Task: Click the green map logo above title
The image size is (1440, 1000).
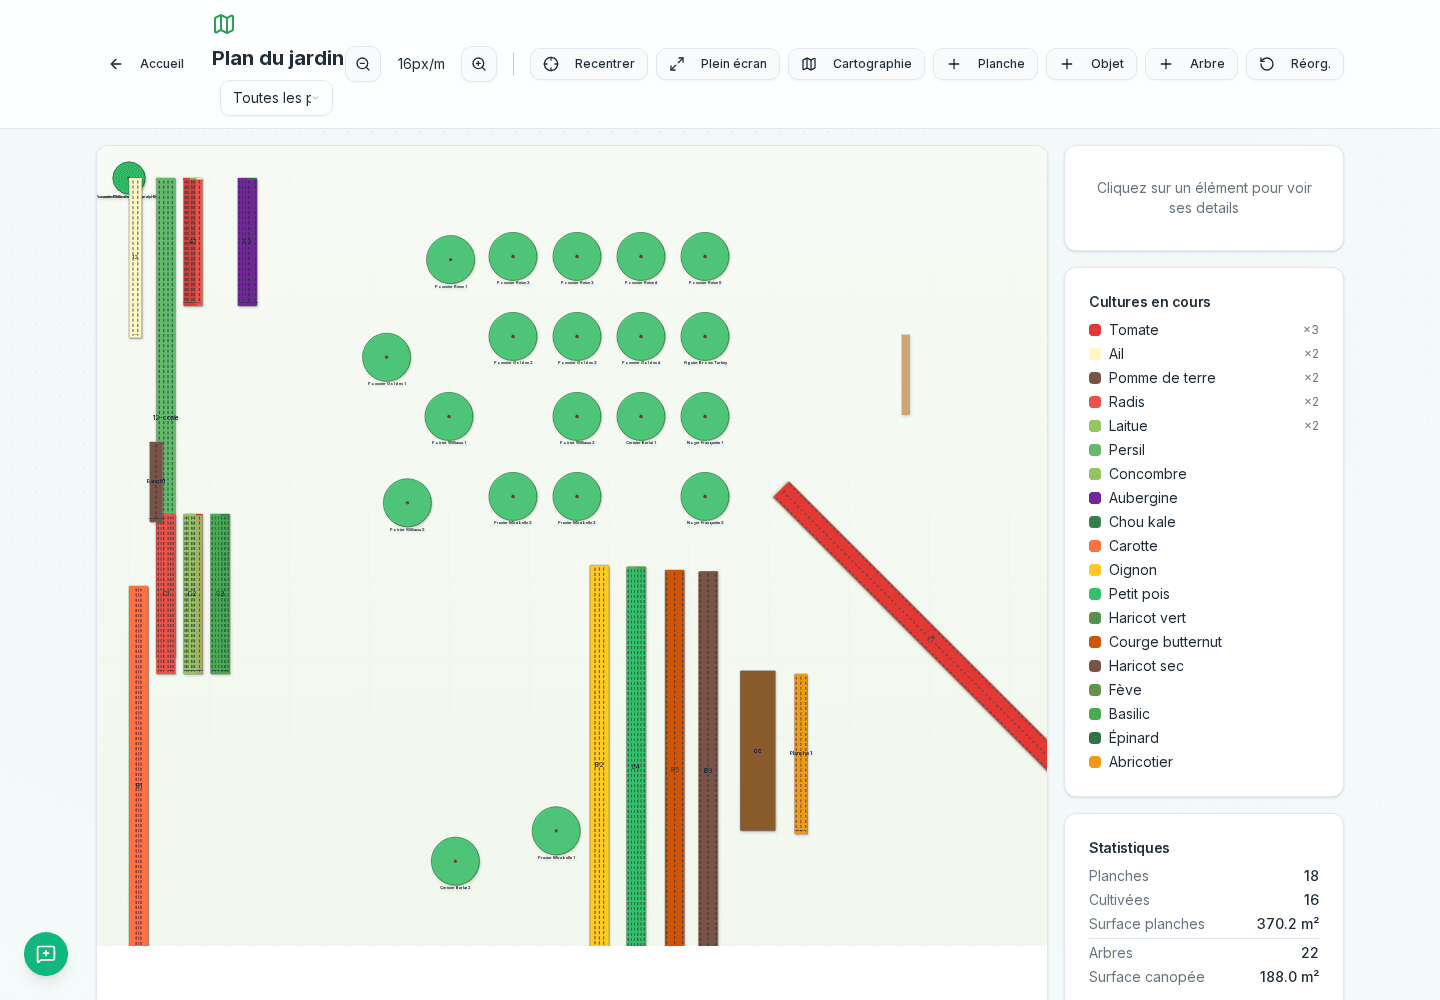Action: (224, 24)
